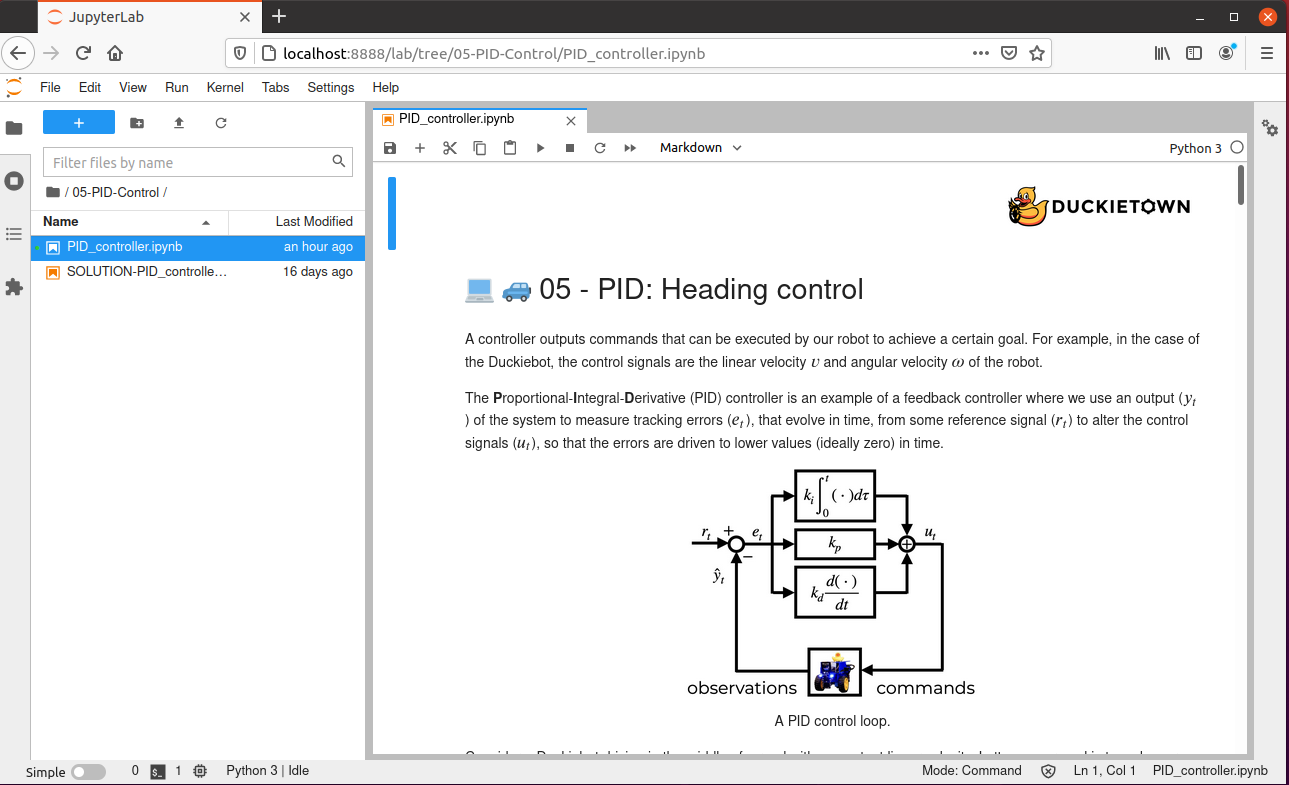The width and height of the screenshot is (1289, 785).
Task: Click the kernels count chip icon
Action: (200, 772)
